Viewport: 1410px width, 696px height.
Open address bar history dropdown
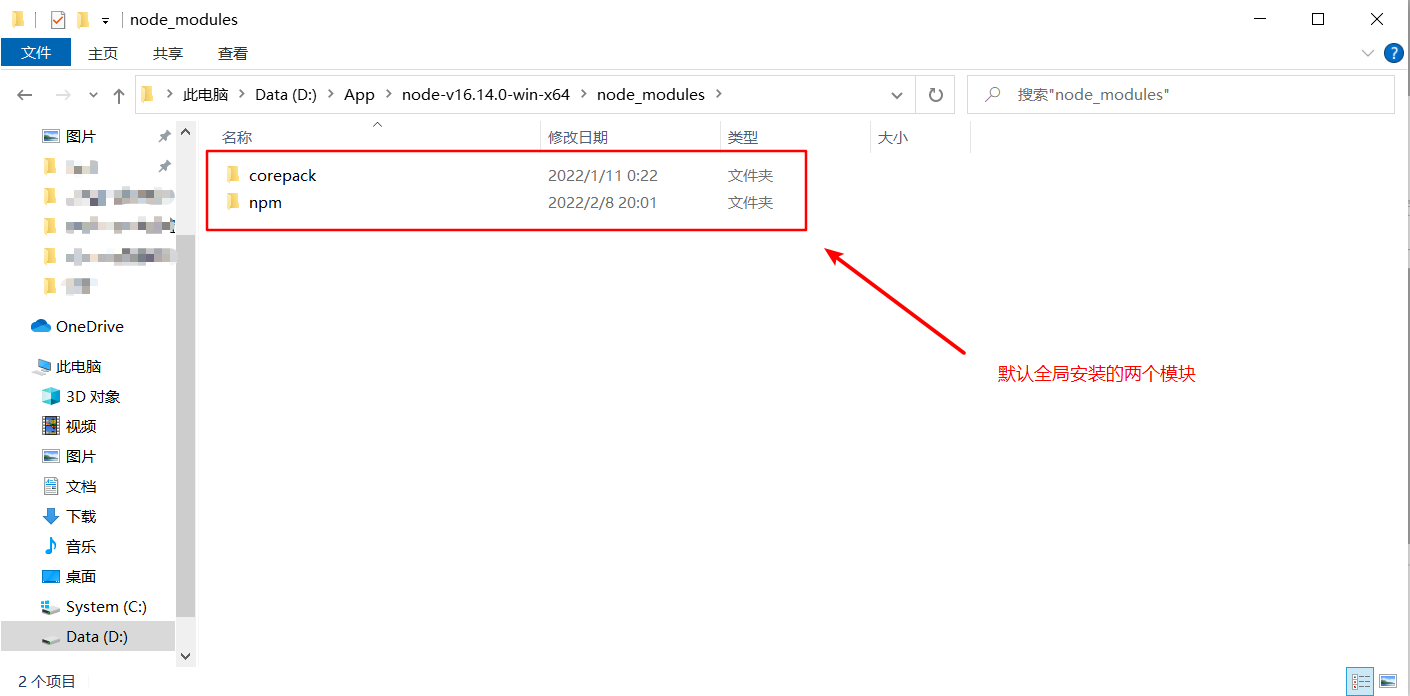(x=897, y=95)
